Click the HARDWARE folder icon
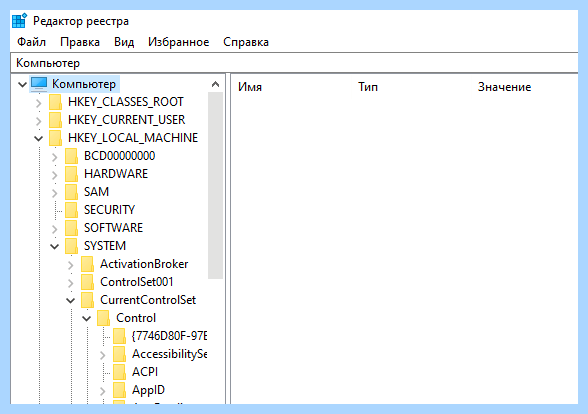 pos(71,174)
